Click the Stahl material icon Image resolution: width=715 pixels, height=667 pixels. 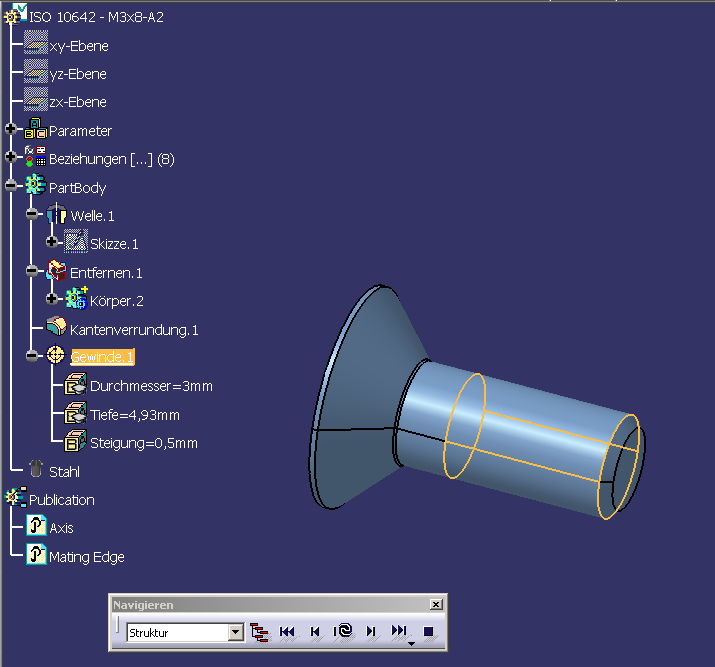click(36, 469)
